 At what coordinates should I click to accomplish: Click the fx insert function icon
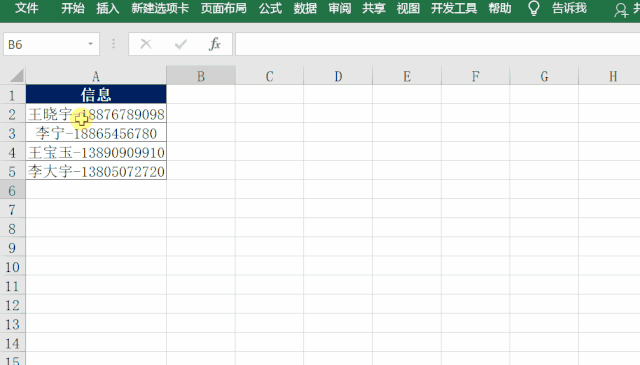[215, 44]
